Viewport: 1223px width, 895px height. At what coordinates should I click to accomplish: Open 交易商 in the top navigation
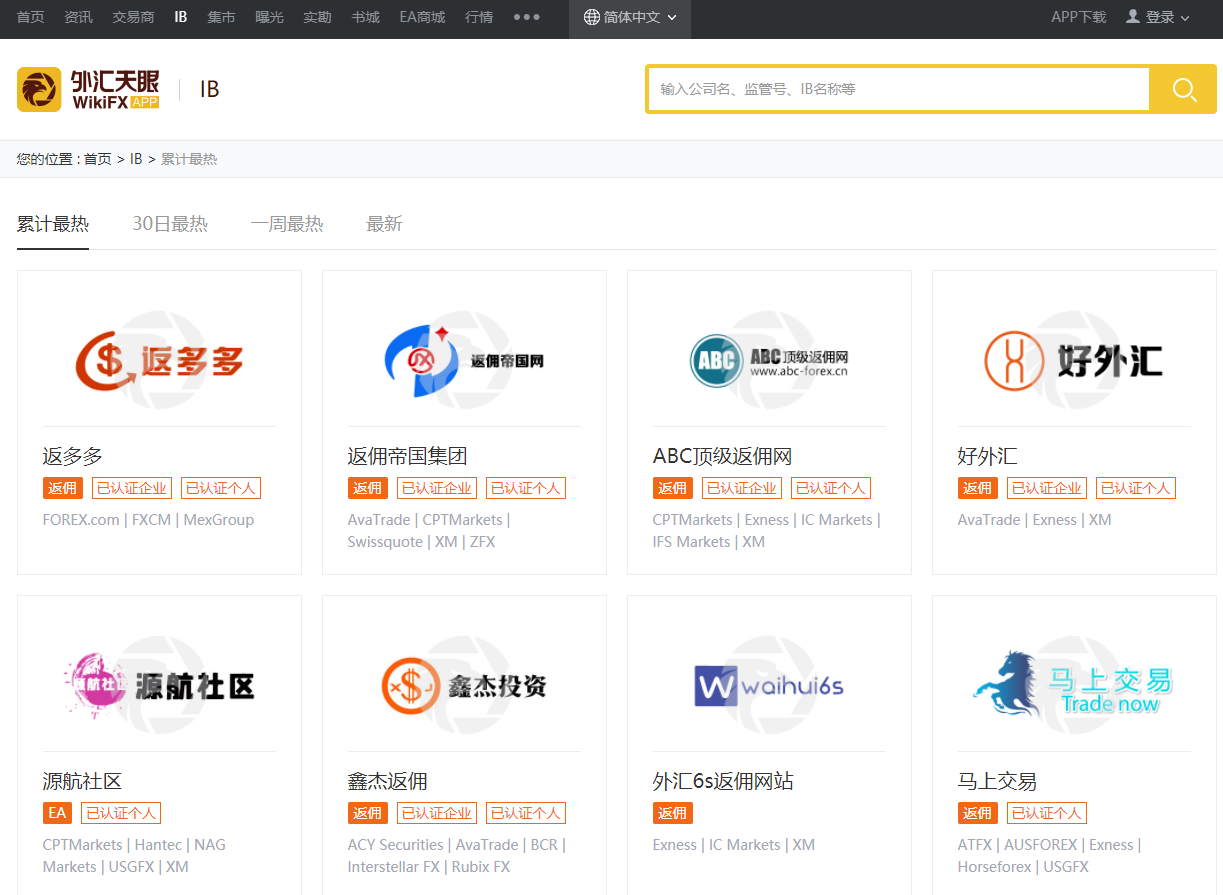(133, 17)
